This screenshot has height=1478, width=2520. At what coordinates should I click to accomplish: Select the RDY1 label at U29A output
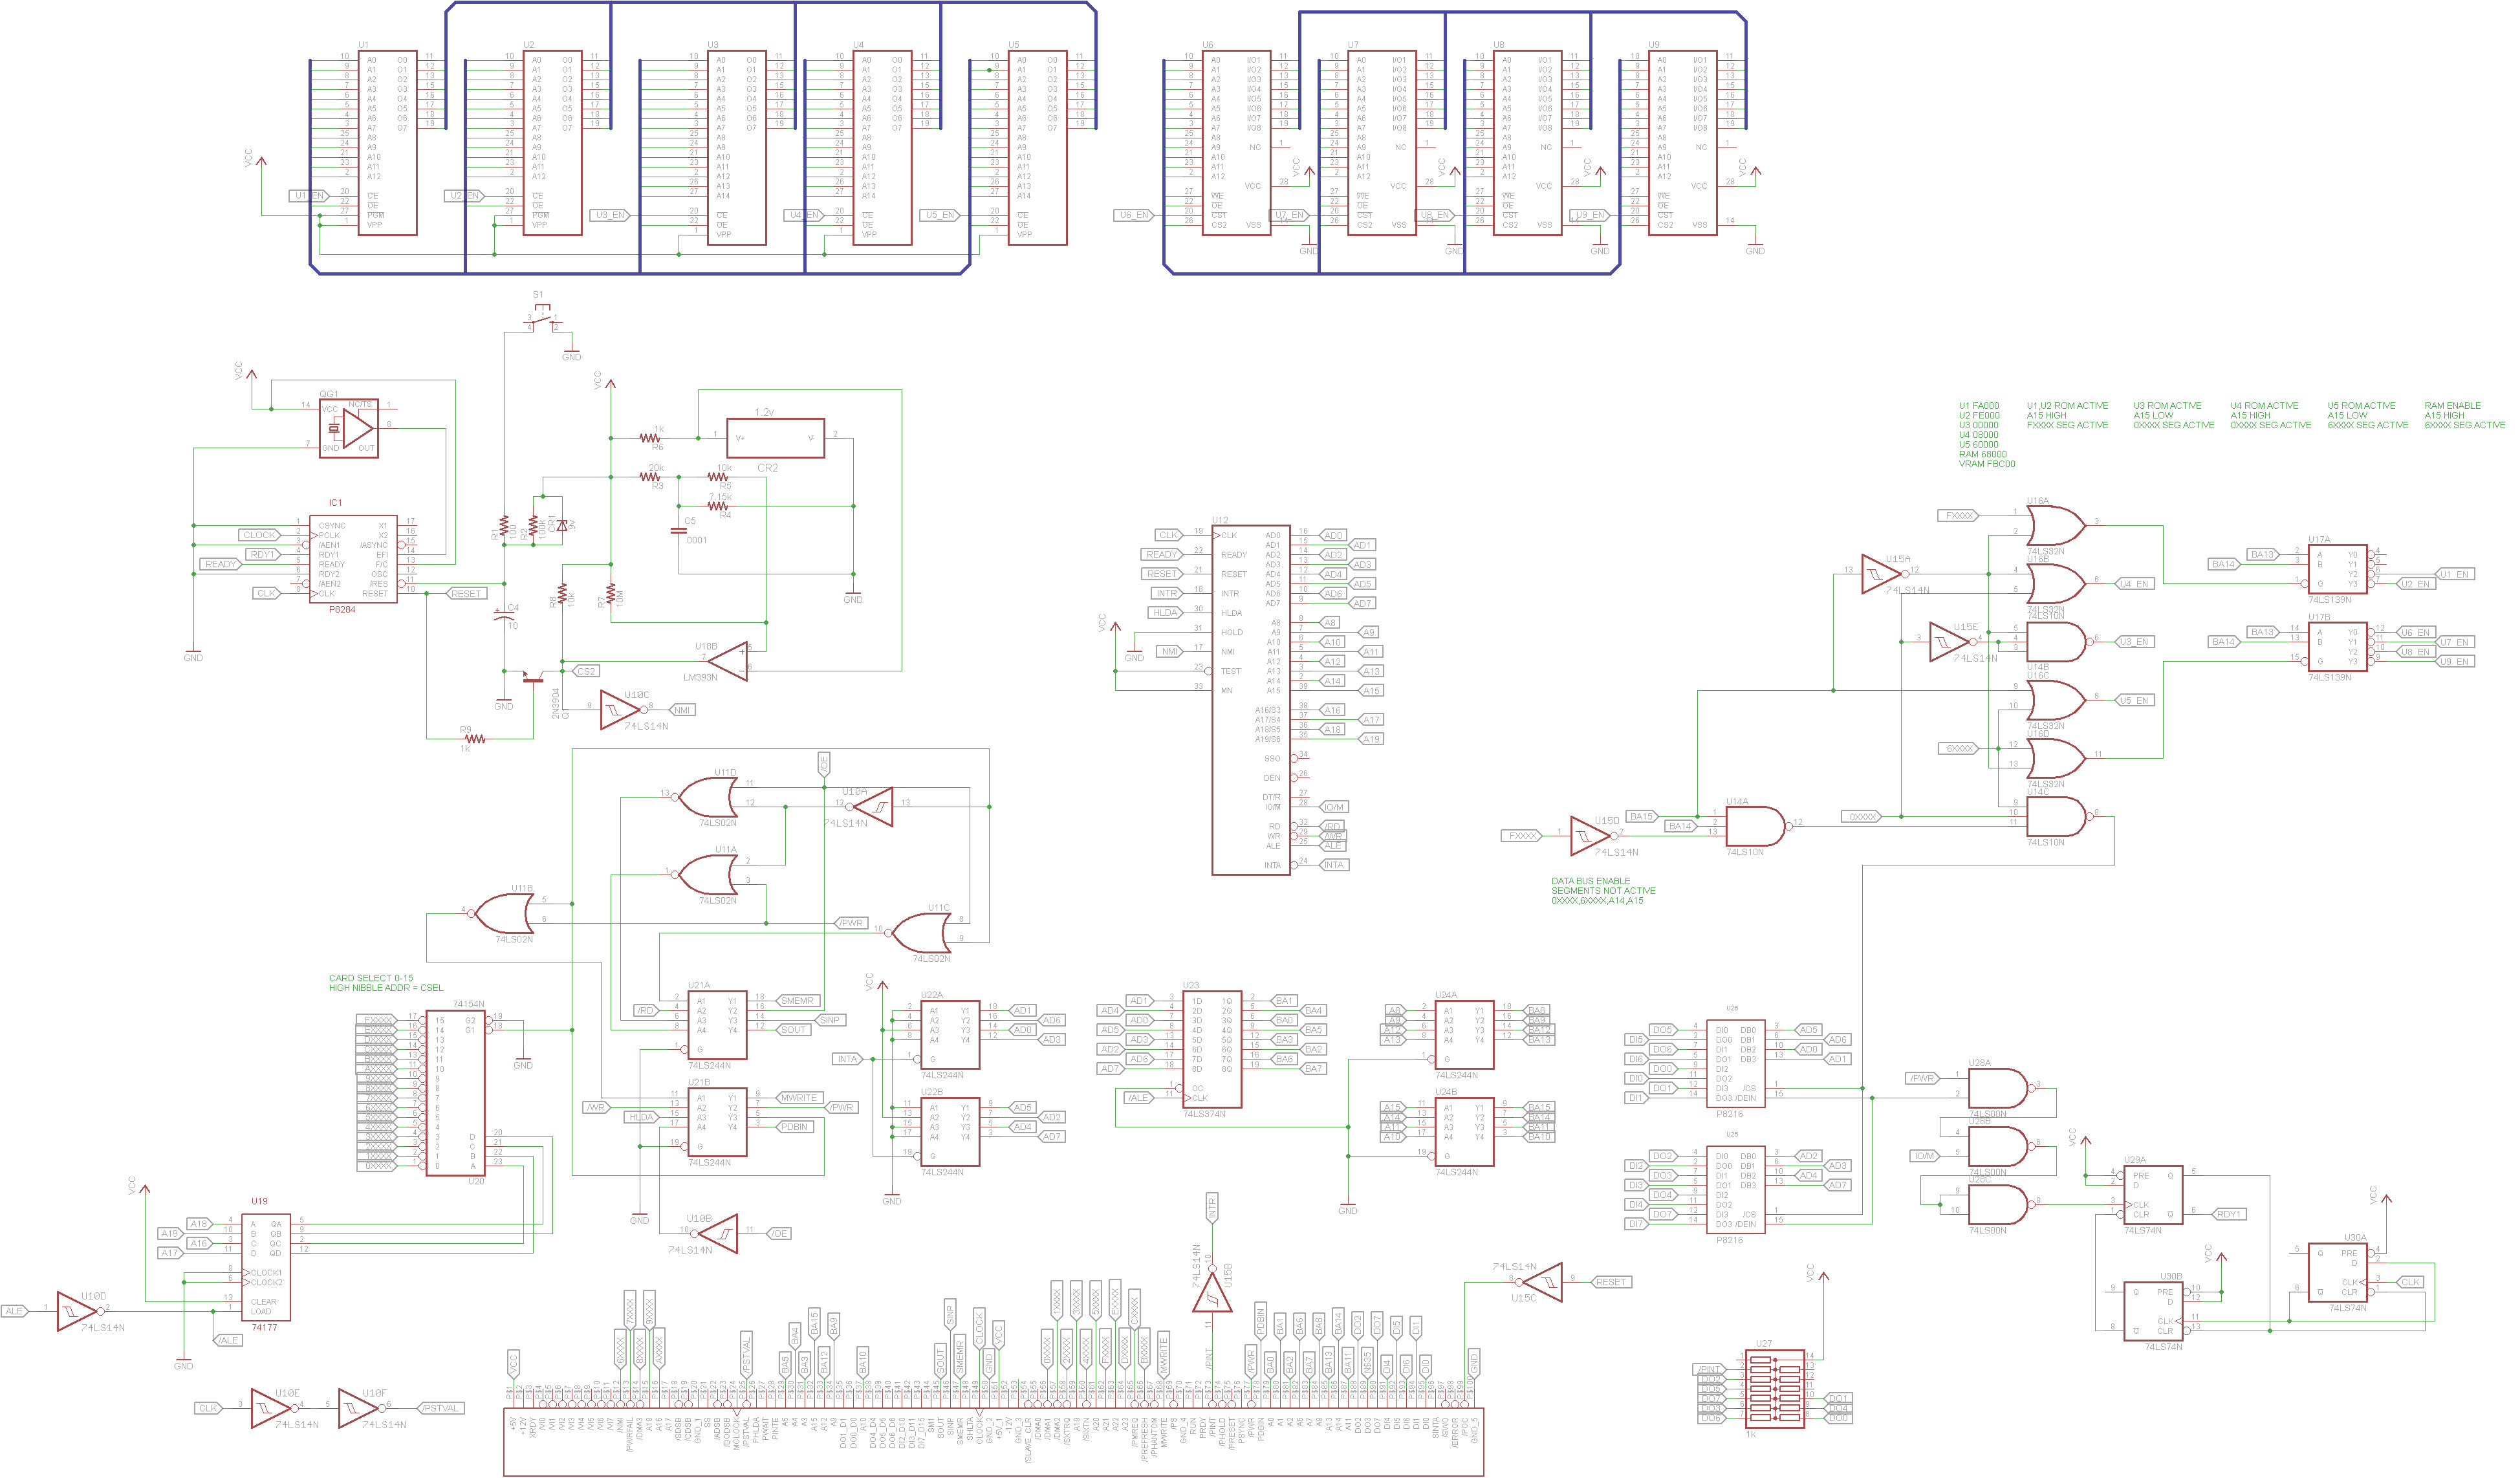(x=2229, y=1214)
